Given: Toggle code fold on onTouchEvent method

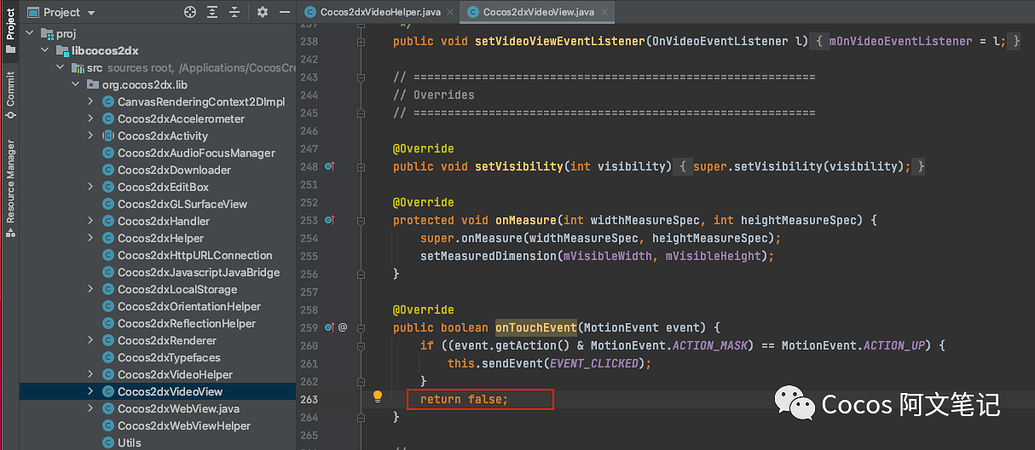Looking at the screenshot, I should [363, 327].
